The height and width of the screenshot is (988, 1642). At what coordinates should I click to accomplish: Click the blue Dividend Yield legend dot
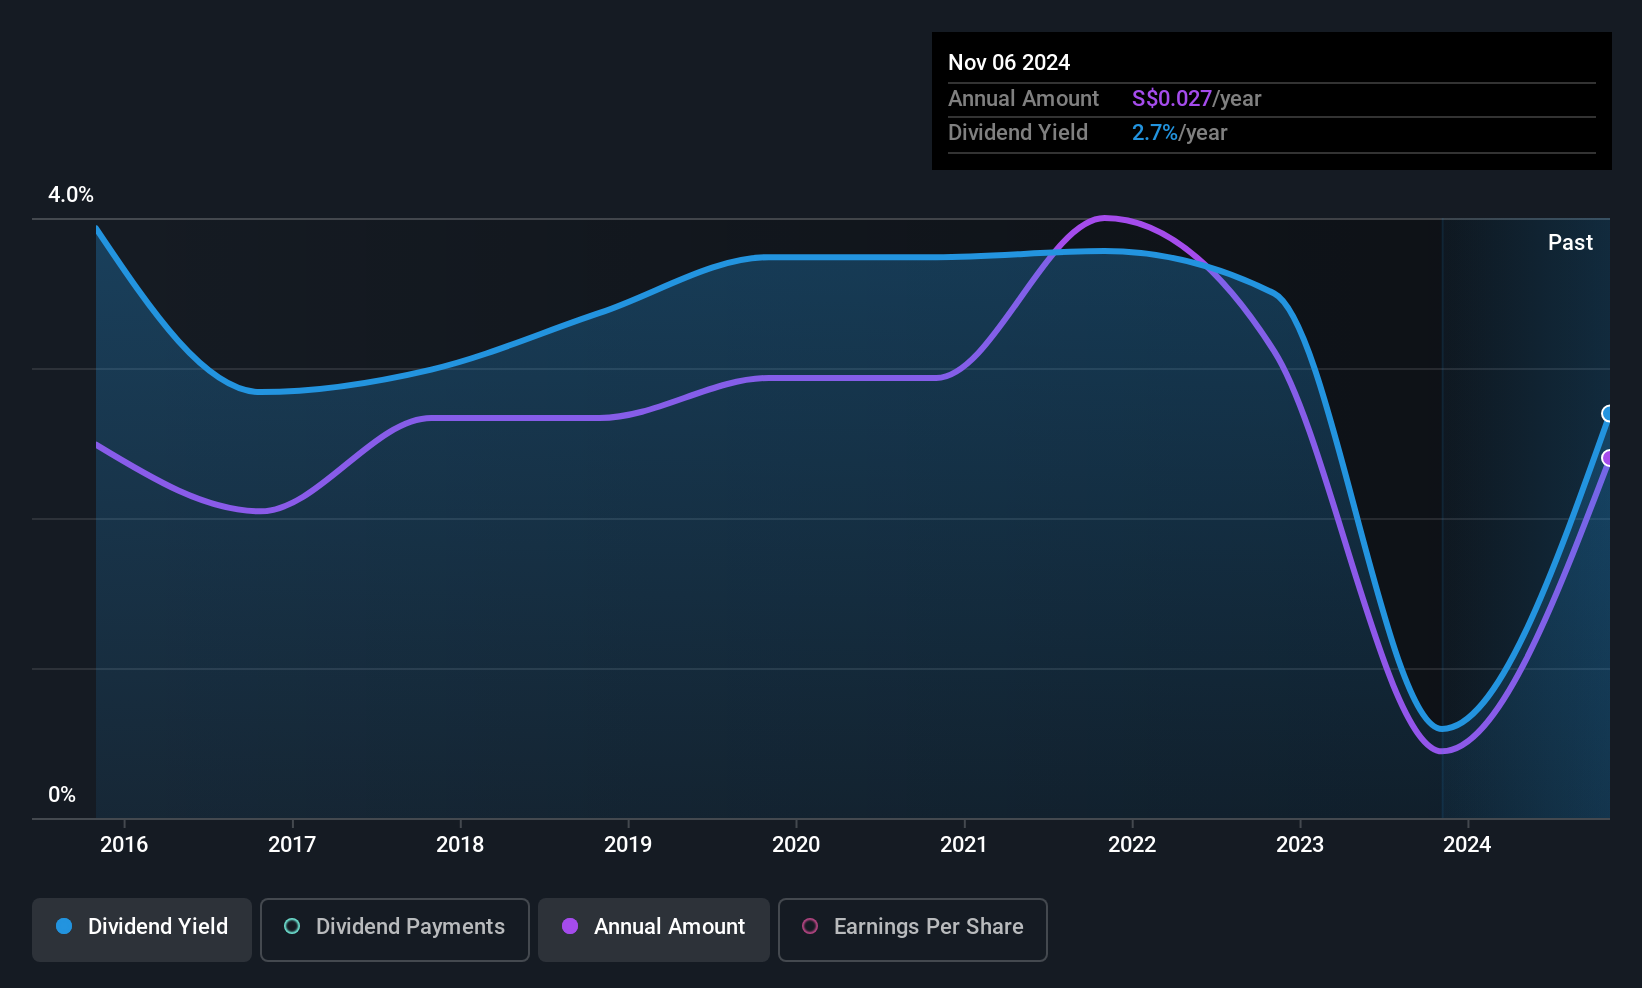(x=64, y=926)
